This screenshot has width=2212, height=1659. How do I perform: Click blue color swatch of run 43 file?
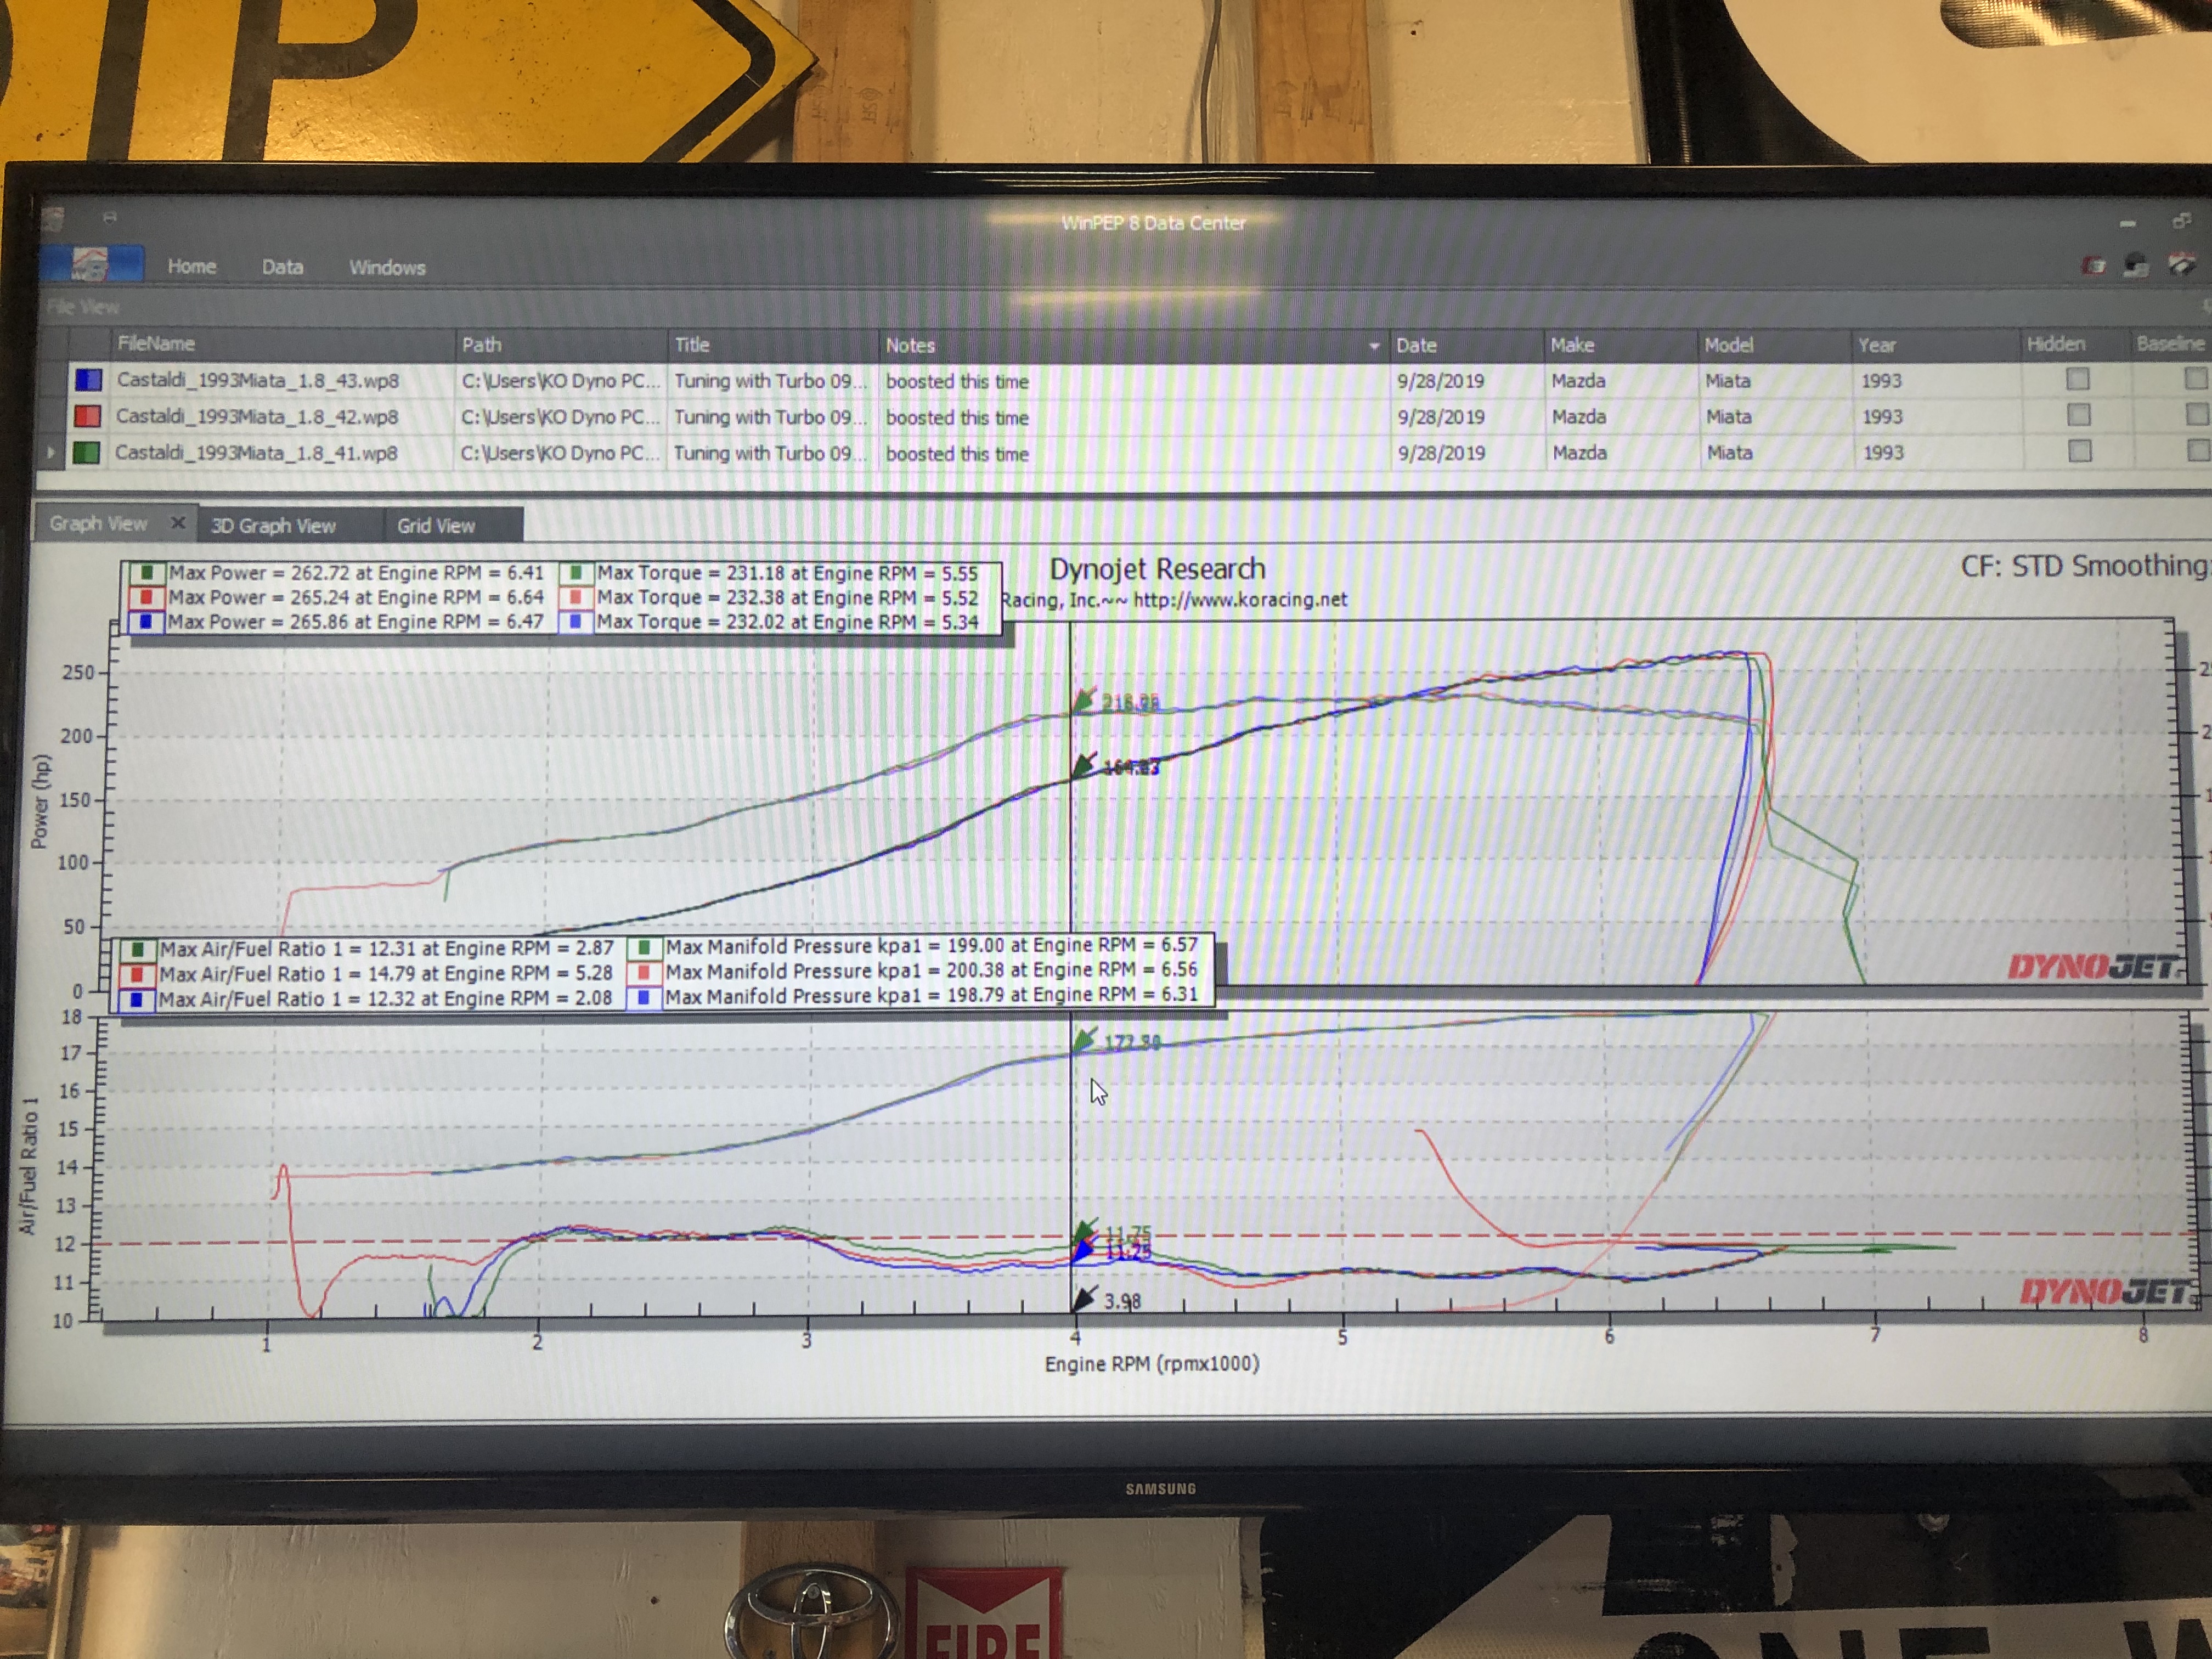click(x=88, y=380)
